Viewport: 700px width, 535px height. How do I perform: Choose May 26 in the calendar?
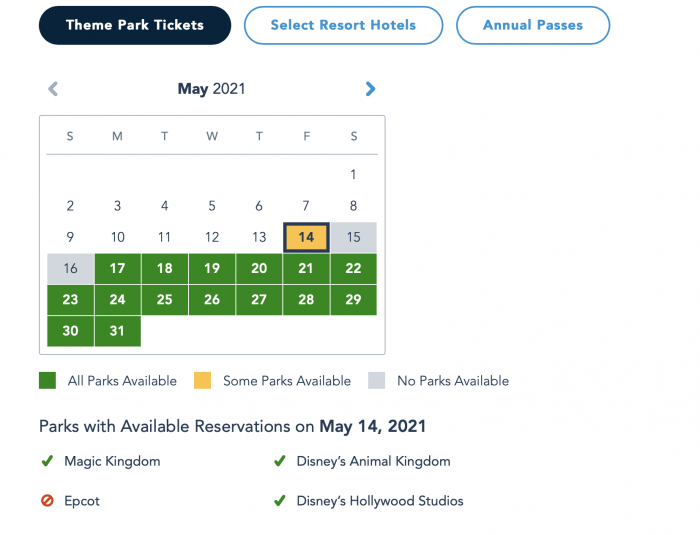click(x=212, y=300)
